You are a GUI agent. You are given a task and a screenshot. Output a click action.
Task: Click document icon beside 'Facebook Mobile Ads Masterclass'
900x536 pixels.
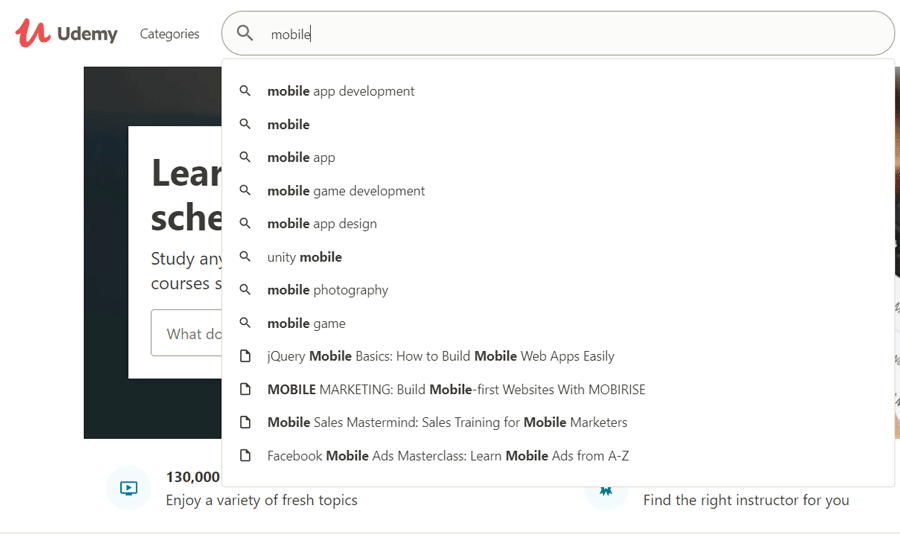coord(245,456)
